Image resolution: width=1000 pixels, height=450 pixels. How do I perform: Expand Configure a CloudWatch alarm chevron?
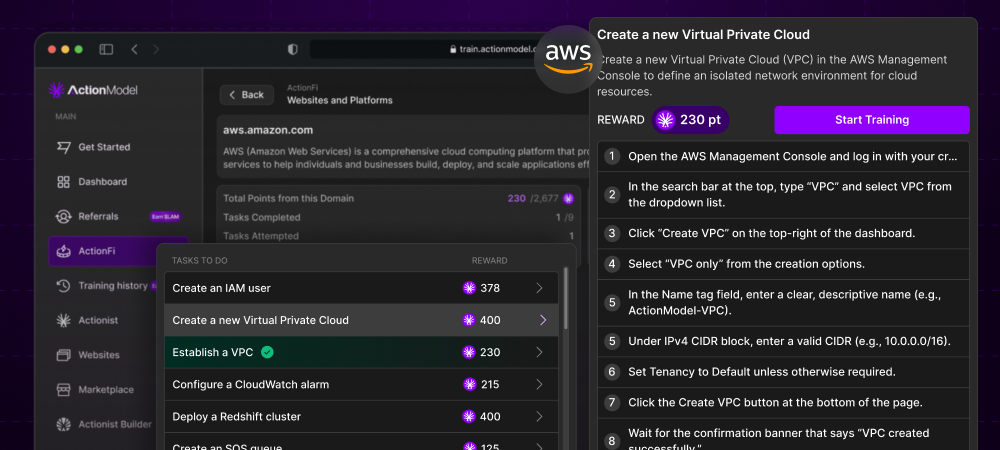[x=540, y=384]
